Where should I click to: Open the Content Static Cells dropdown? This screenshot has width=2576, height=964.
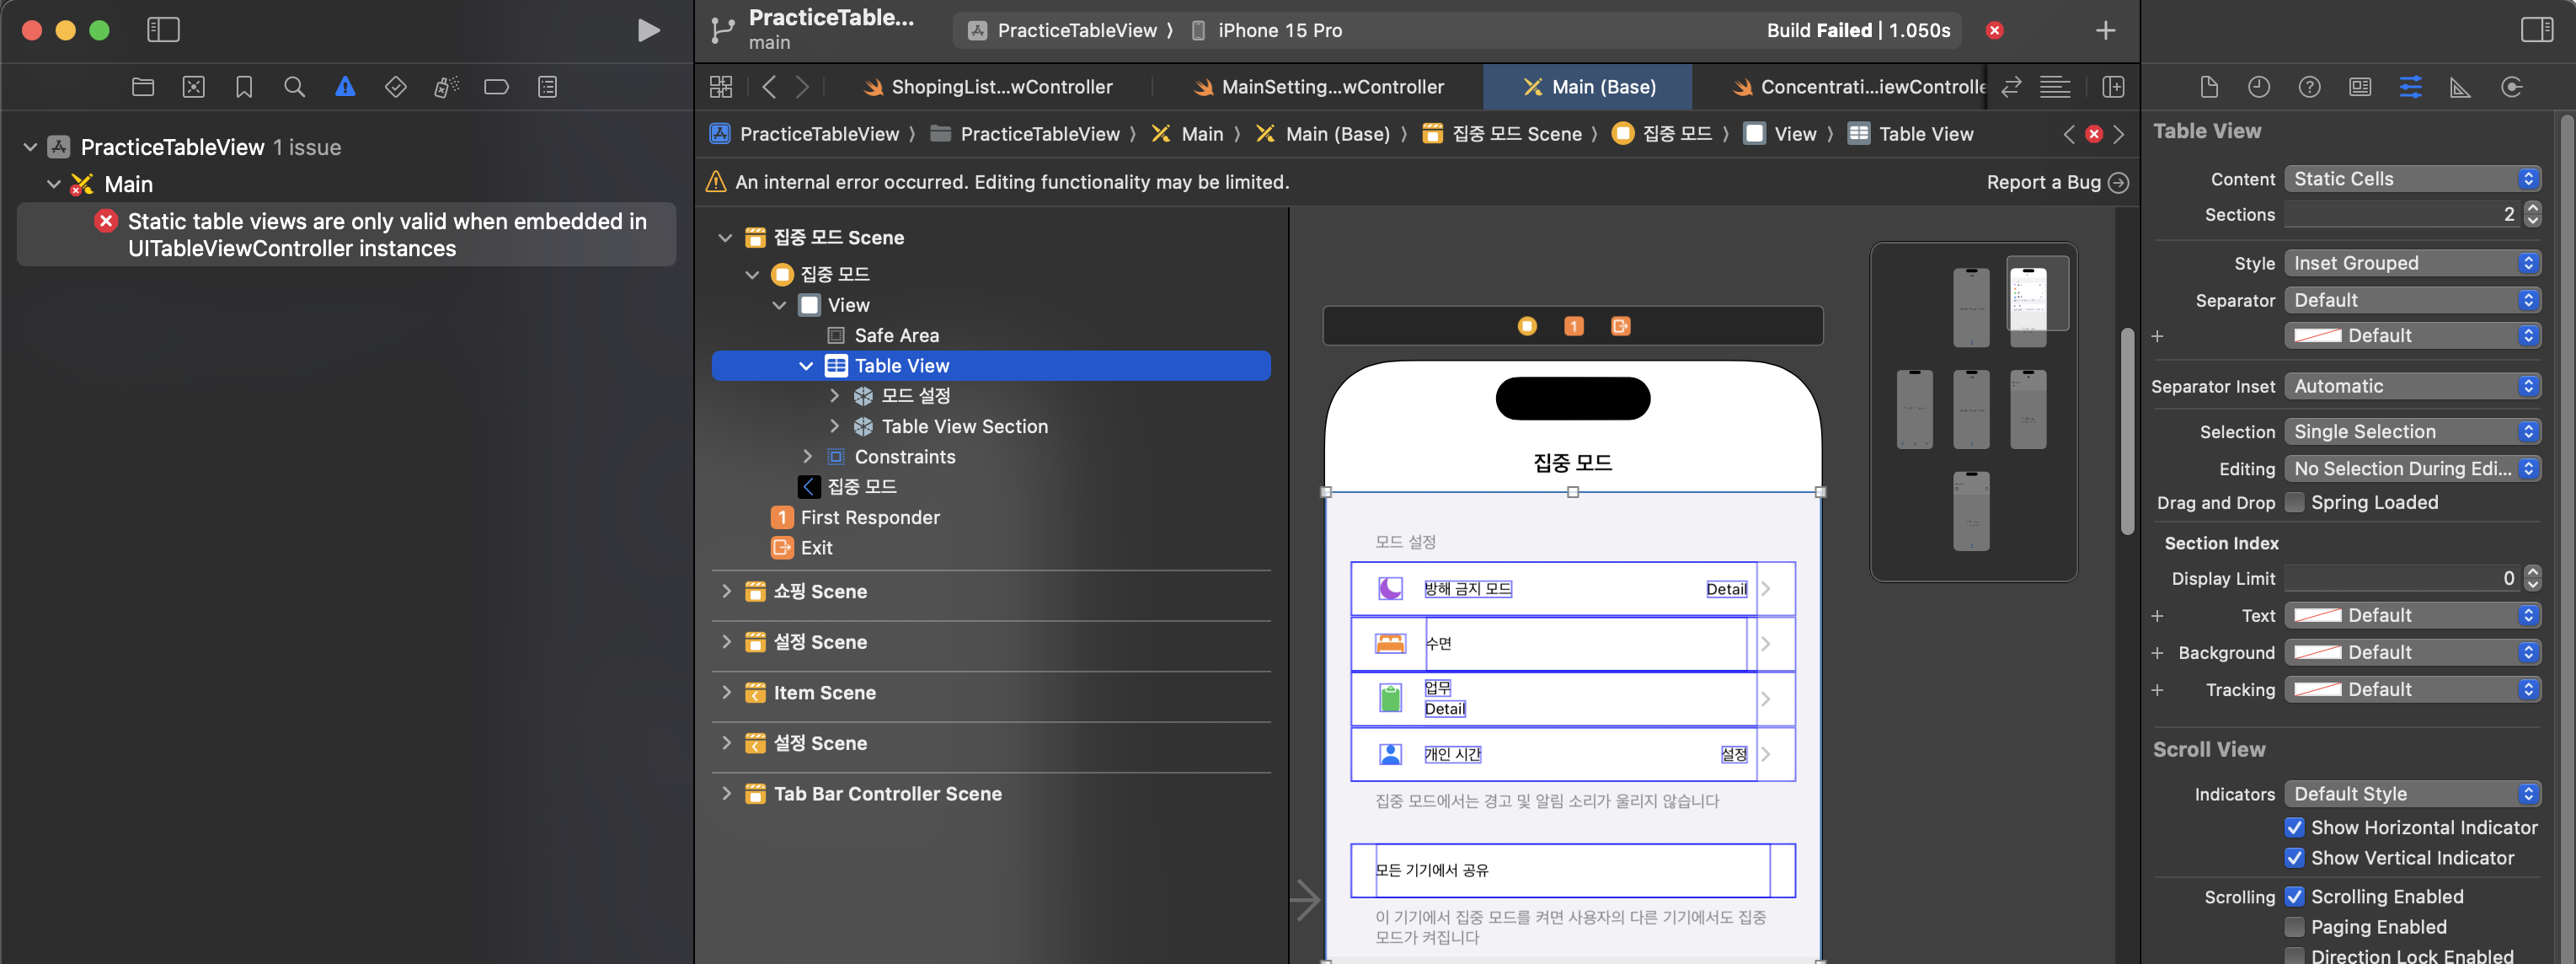coord(2411,179)
